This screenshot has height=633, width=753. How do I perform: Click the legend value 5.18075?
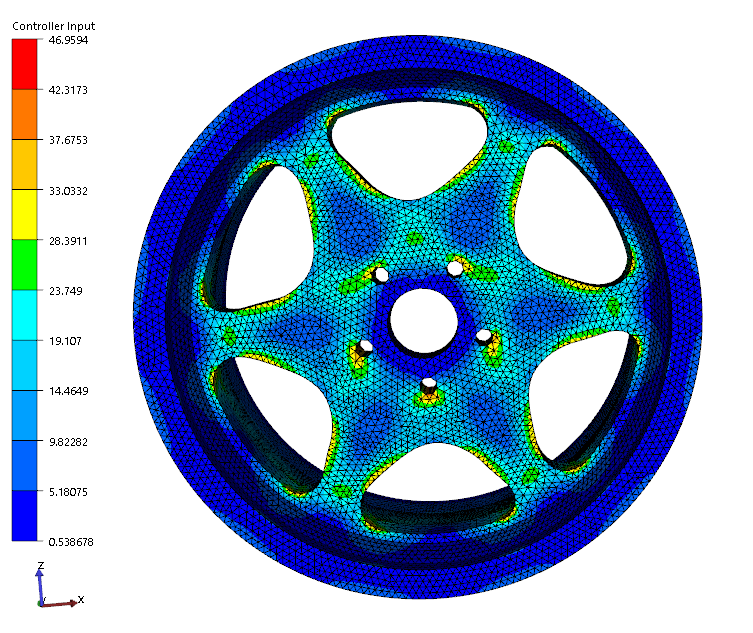coord(68,492)
